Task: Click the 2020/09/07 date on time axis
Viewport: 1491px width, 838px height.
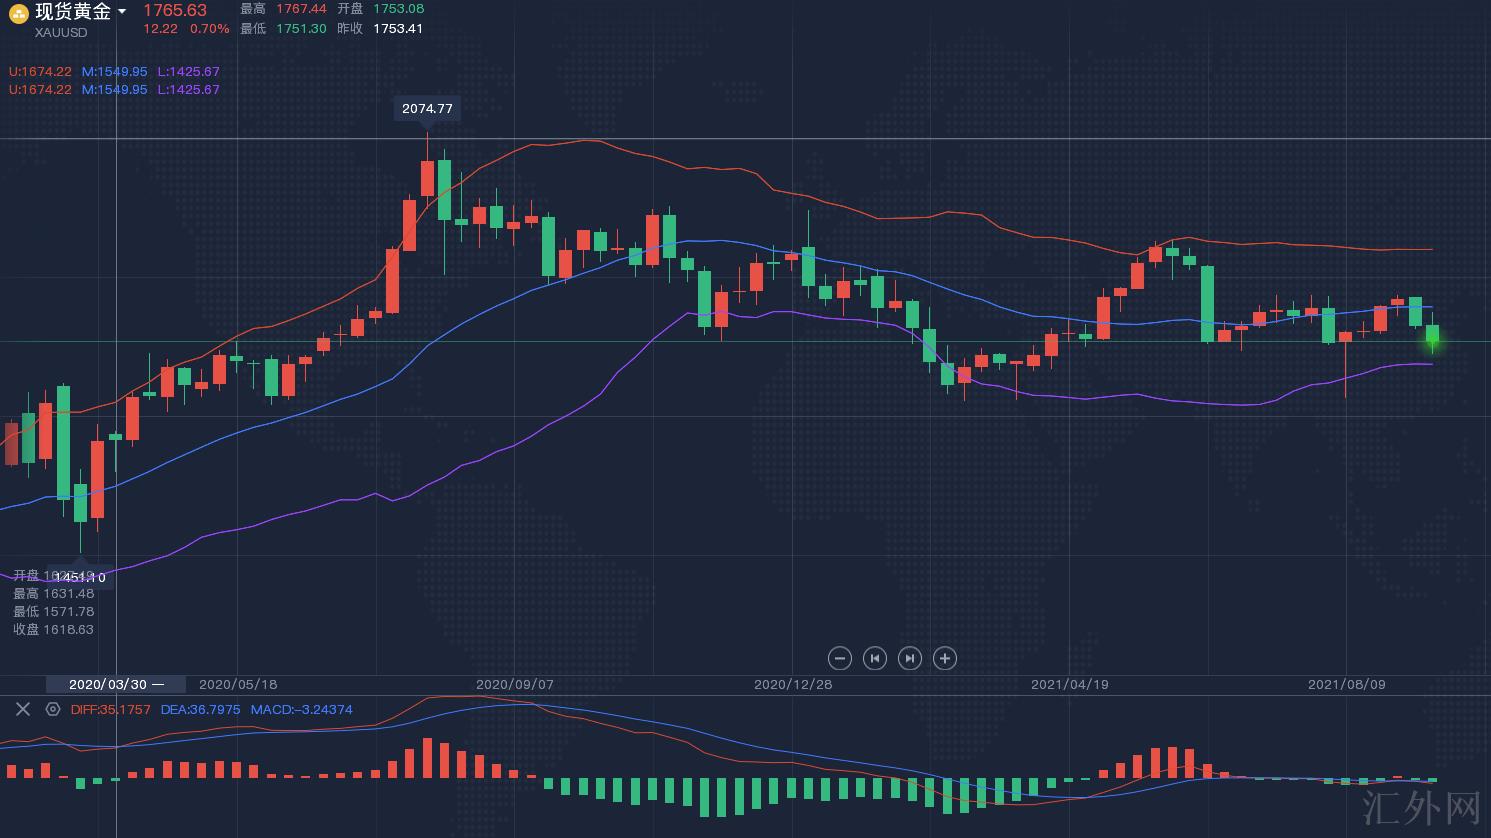Action: click(514, 684)
